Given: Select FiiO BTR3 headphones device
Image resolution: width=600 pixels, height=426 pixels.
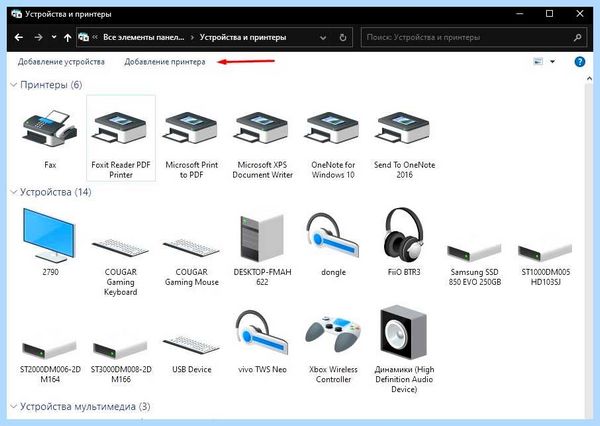Looking at the screenshot, I should [x=404, y=234].
